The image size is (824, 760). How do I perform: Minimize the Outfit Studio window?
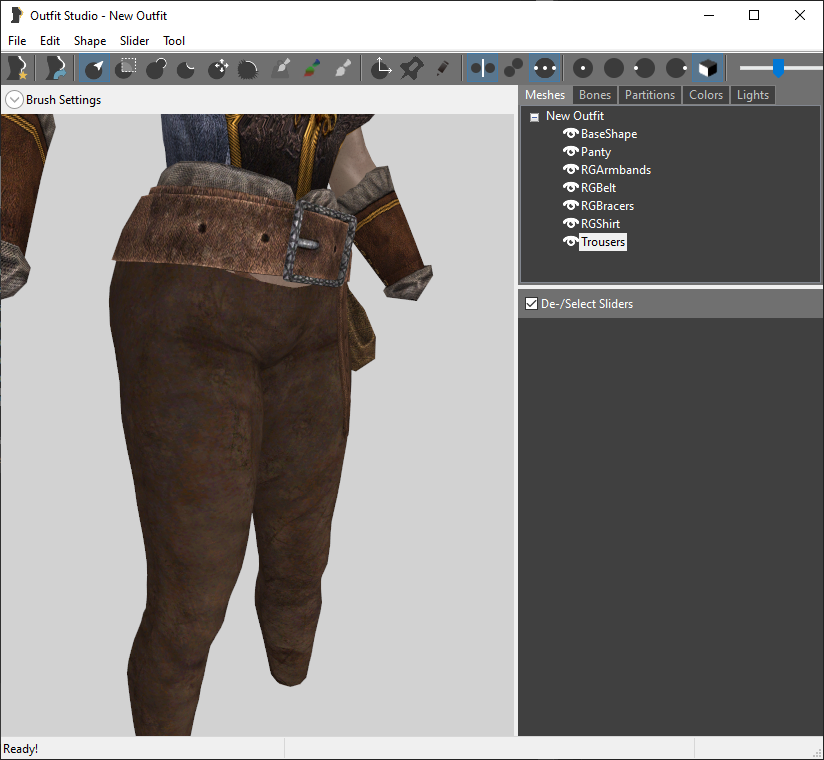[709, 15]
